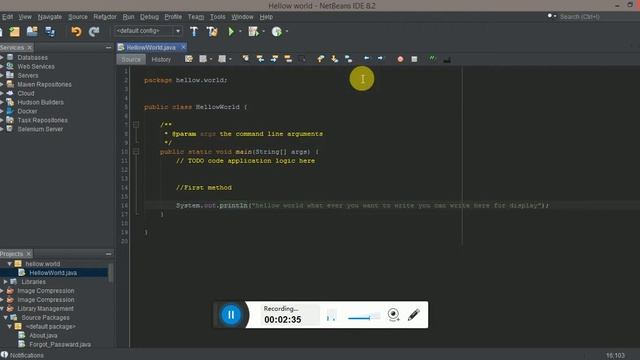Close the HellowWorld.java tab
This screenshot has width=640, height=360.
tap(183, 47)
